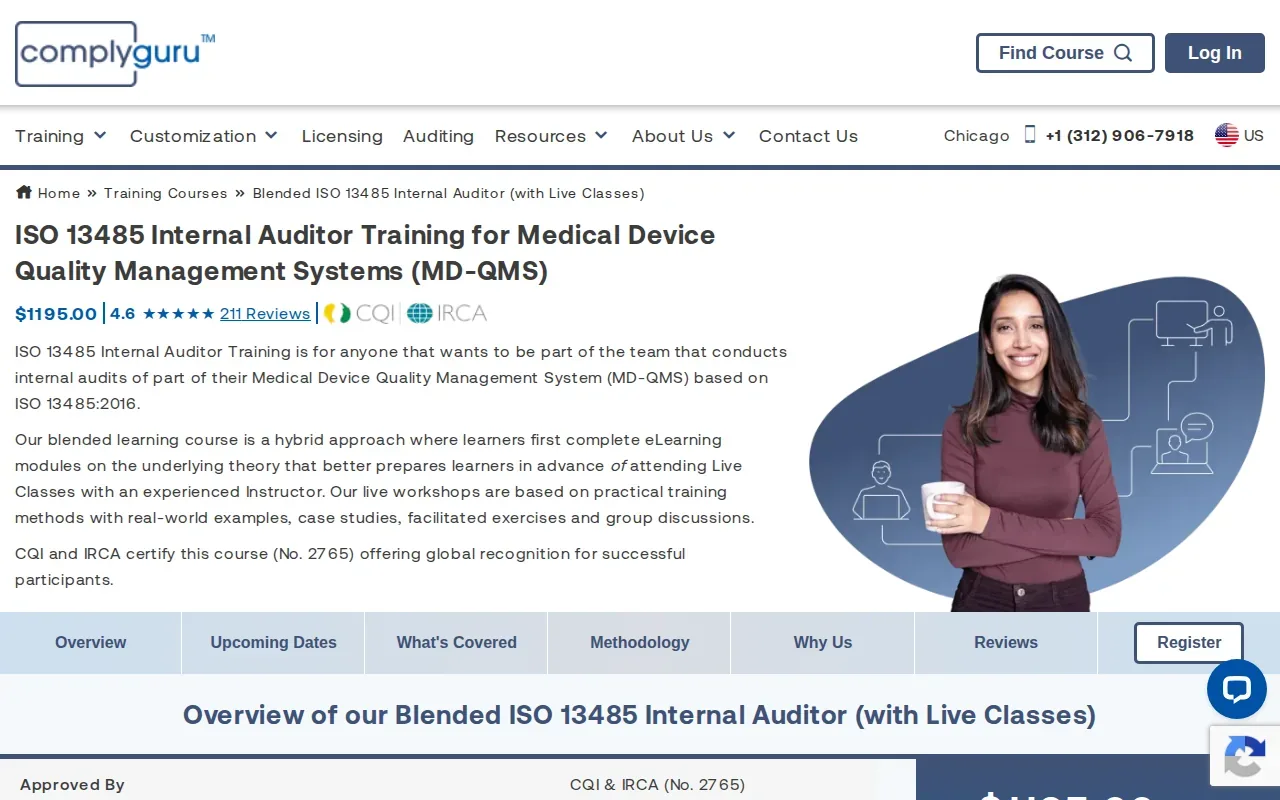
Task: Open the Contact Us menu item
Action: tap(808, 136)
